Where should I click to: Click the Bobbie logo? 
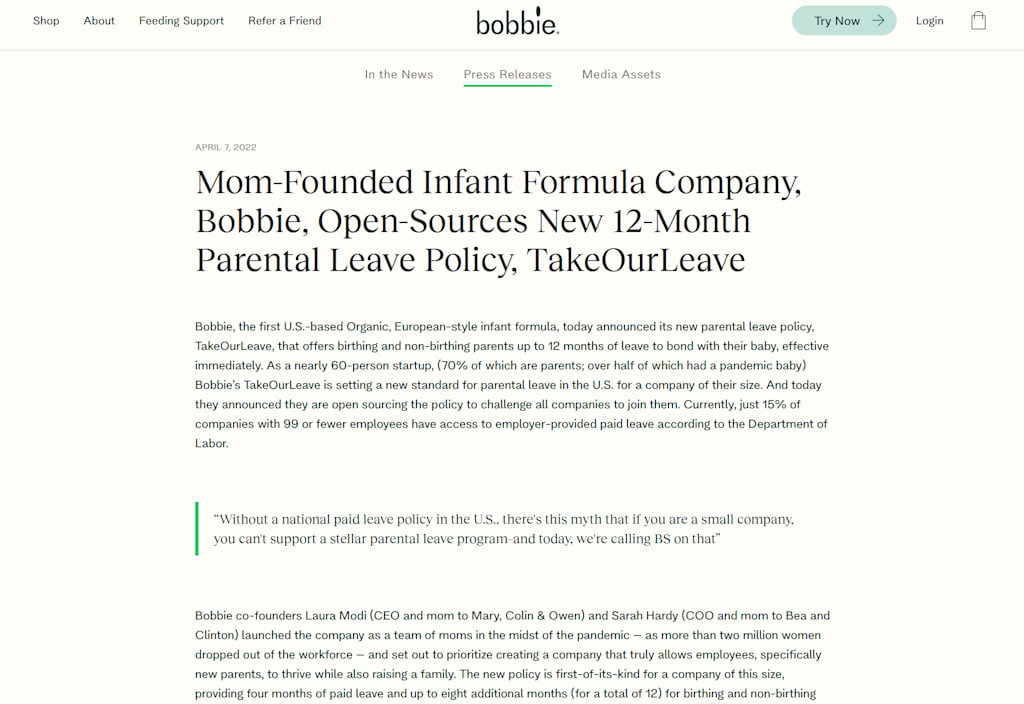(516, 22)
